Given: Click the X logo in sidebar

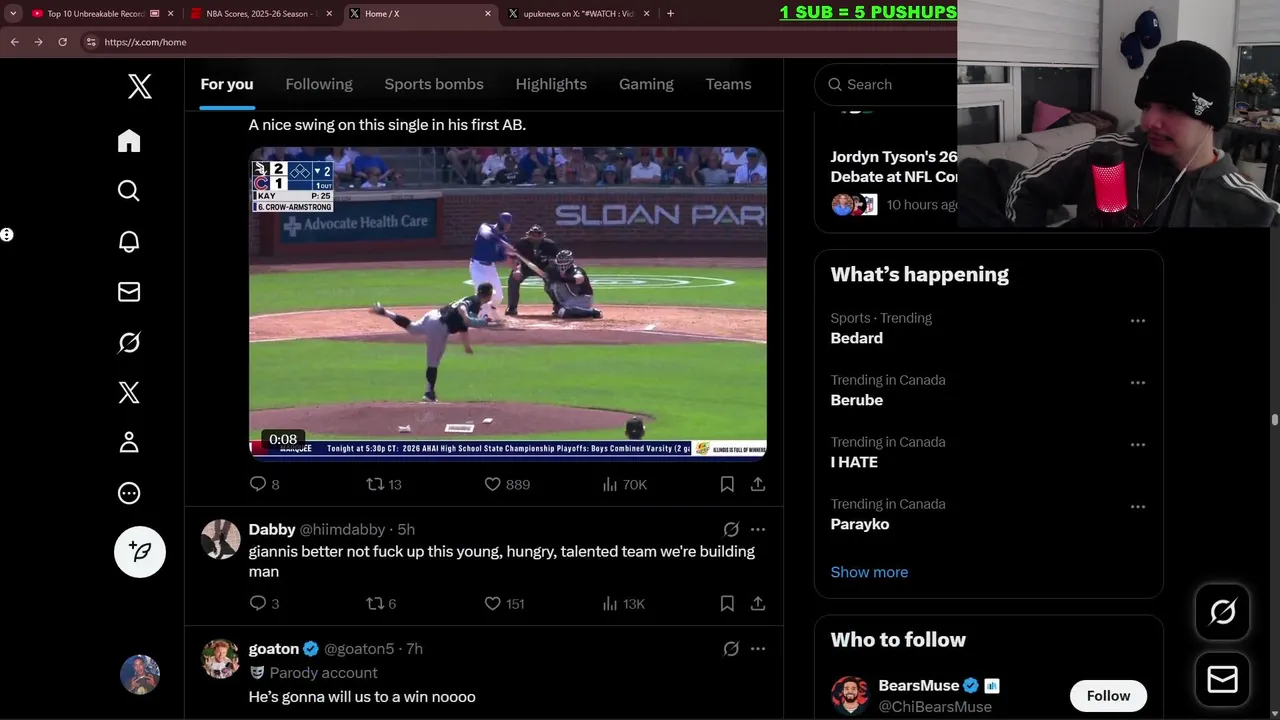Looking at the screenshot, I should pyautogui.click(x=140, y=86).
